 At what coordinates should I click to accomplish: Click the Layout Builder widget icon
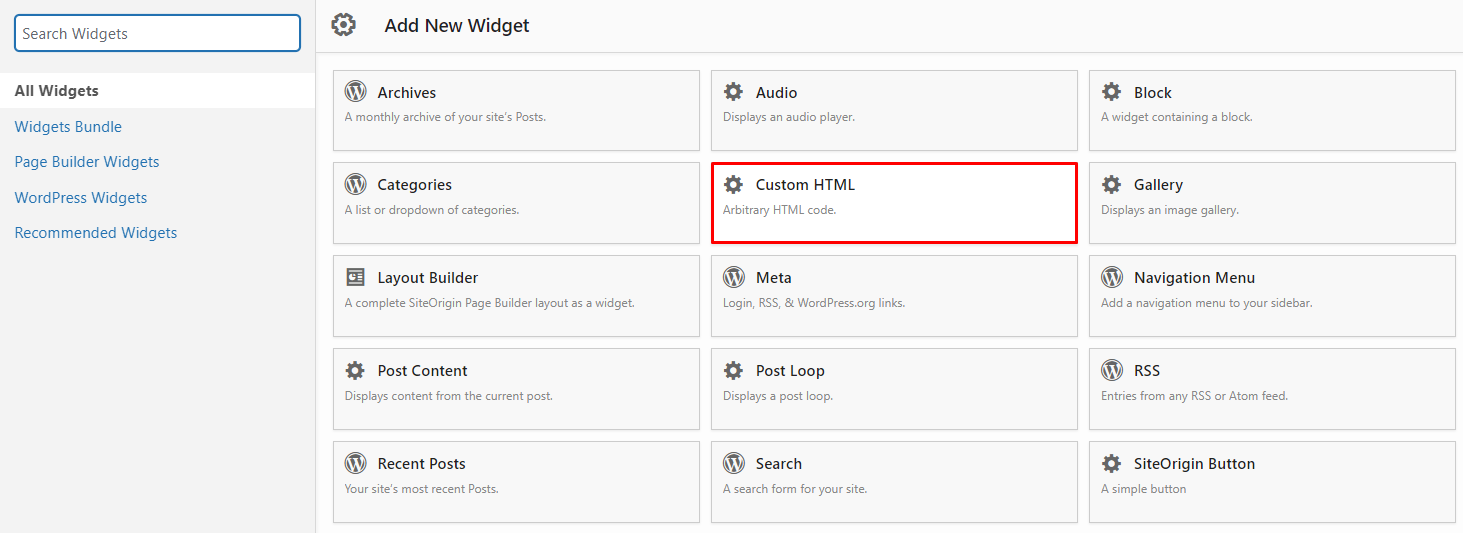pyautogui.click(x=355, y=277)
